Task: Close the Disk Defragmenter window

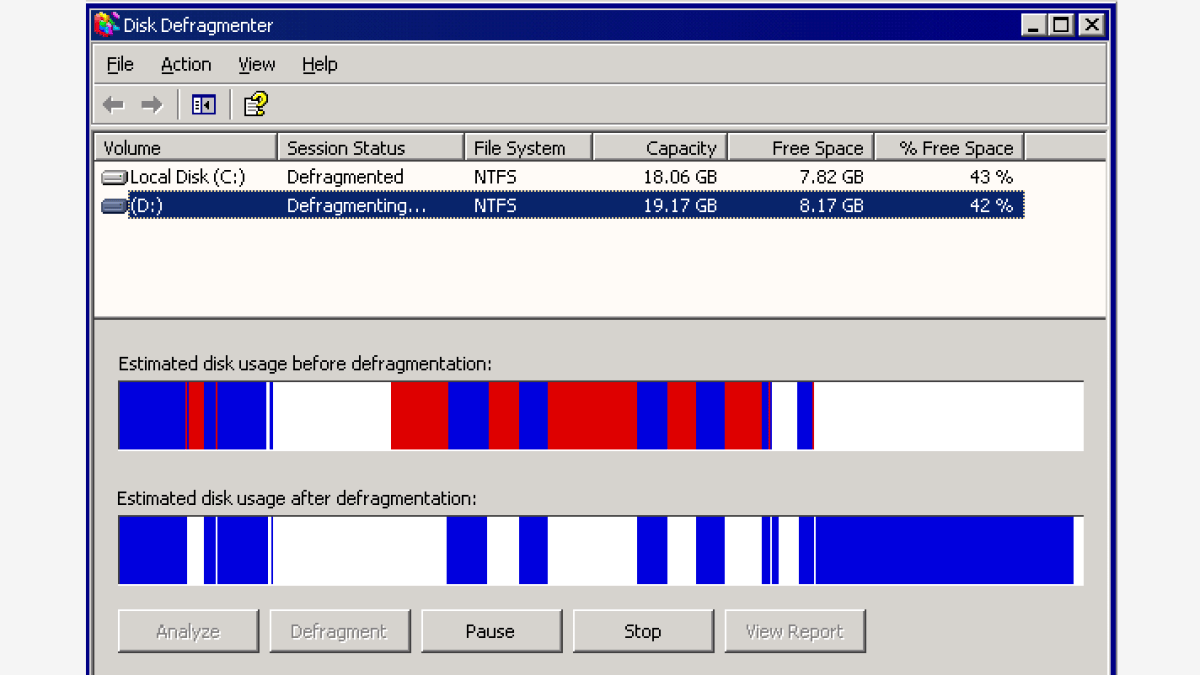Action: (x=1091, y=26)
